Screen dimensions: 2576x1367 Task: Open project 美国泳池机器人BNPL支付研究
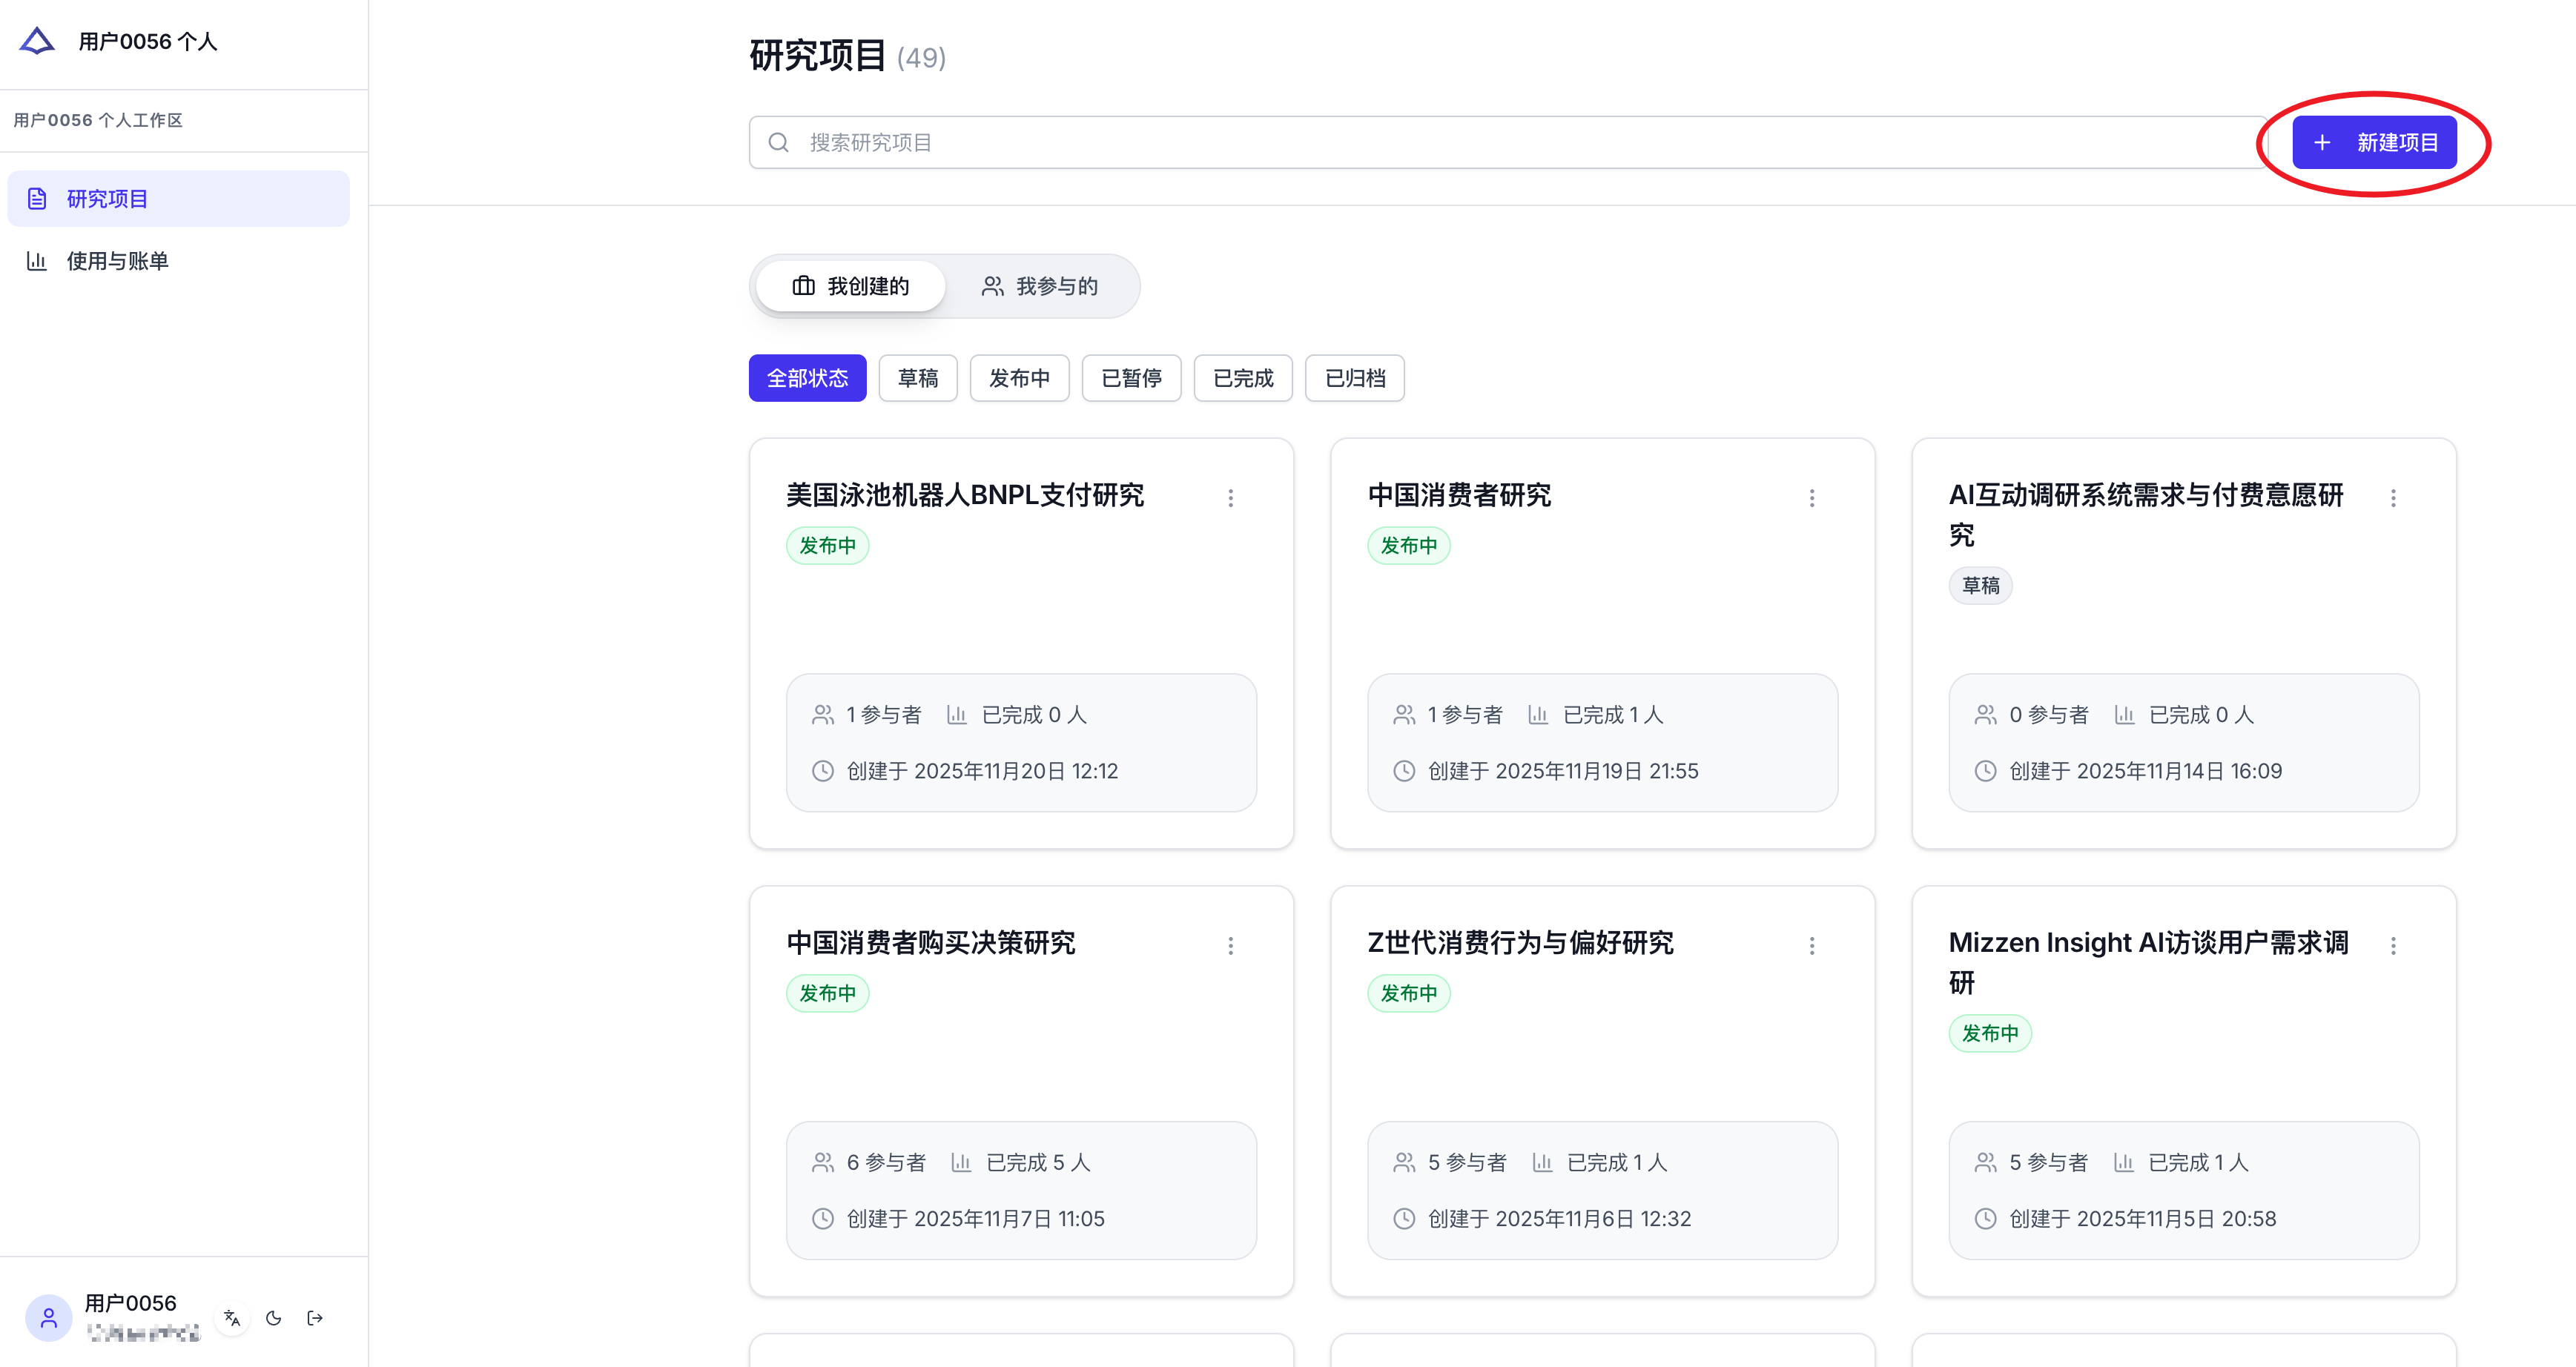[964, 495]
